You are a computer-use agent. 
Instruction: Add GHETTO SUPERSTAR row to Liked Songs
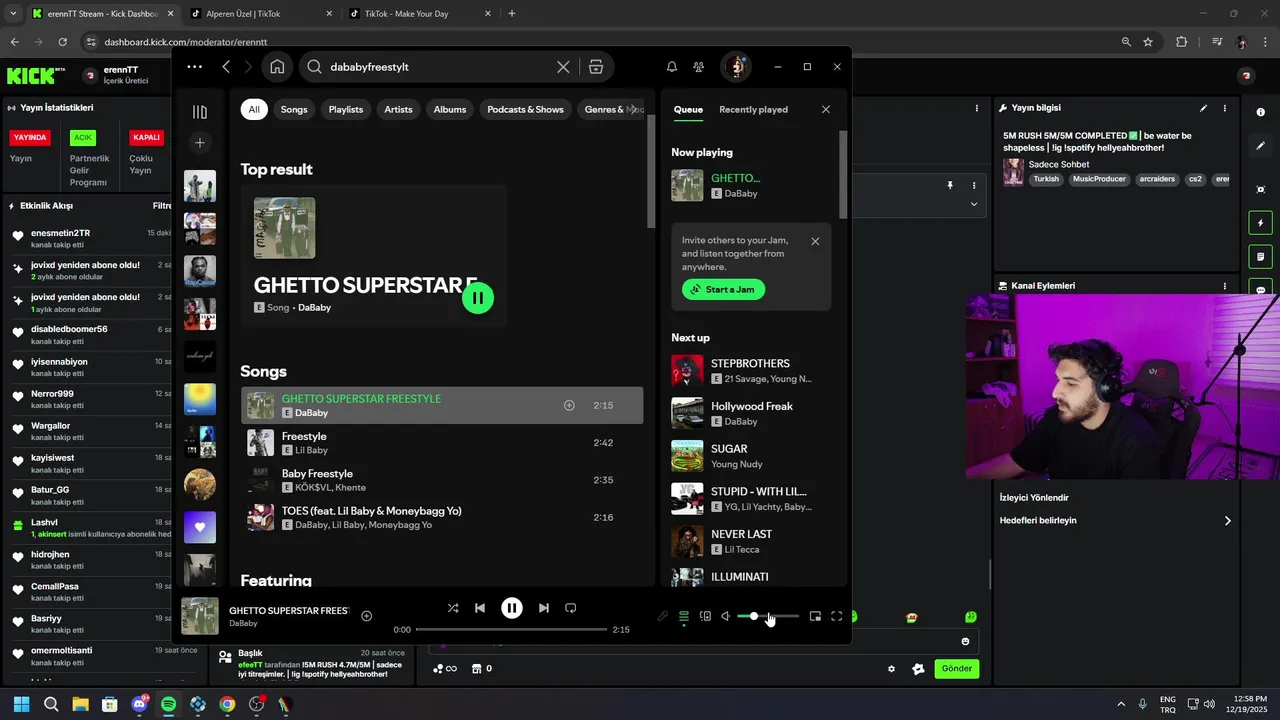coord(569,405)
